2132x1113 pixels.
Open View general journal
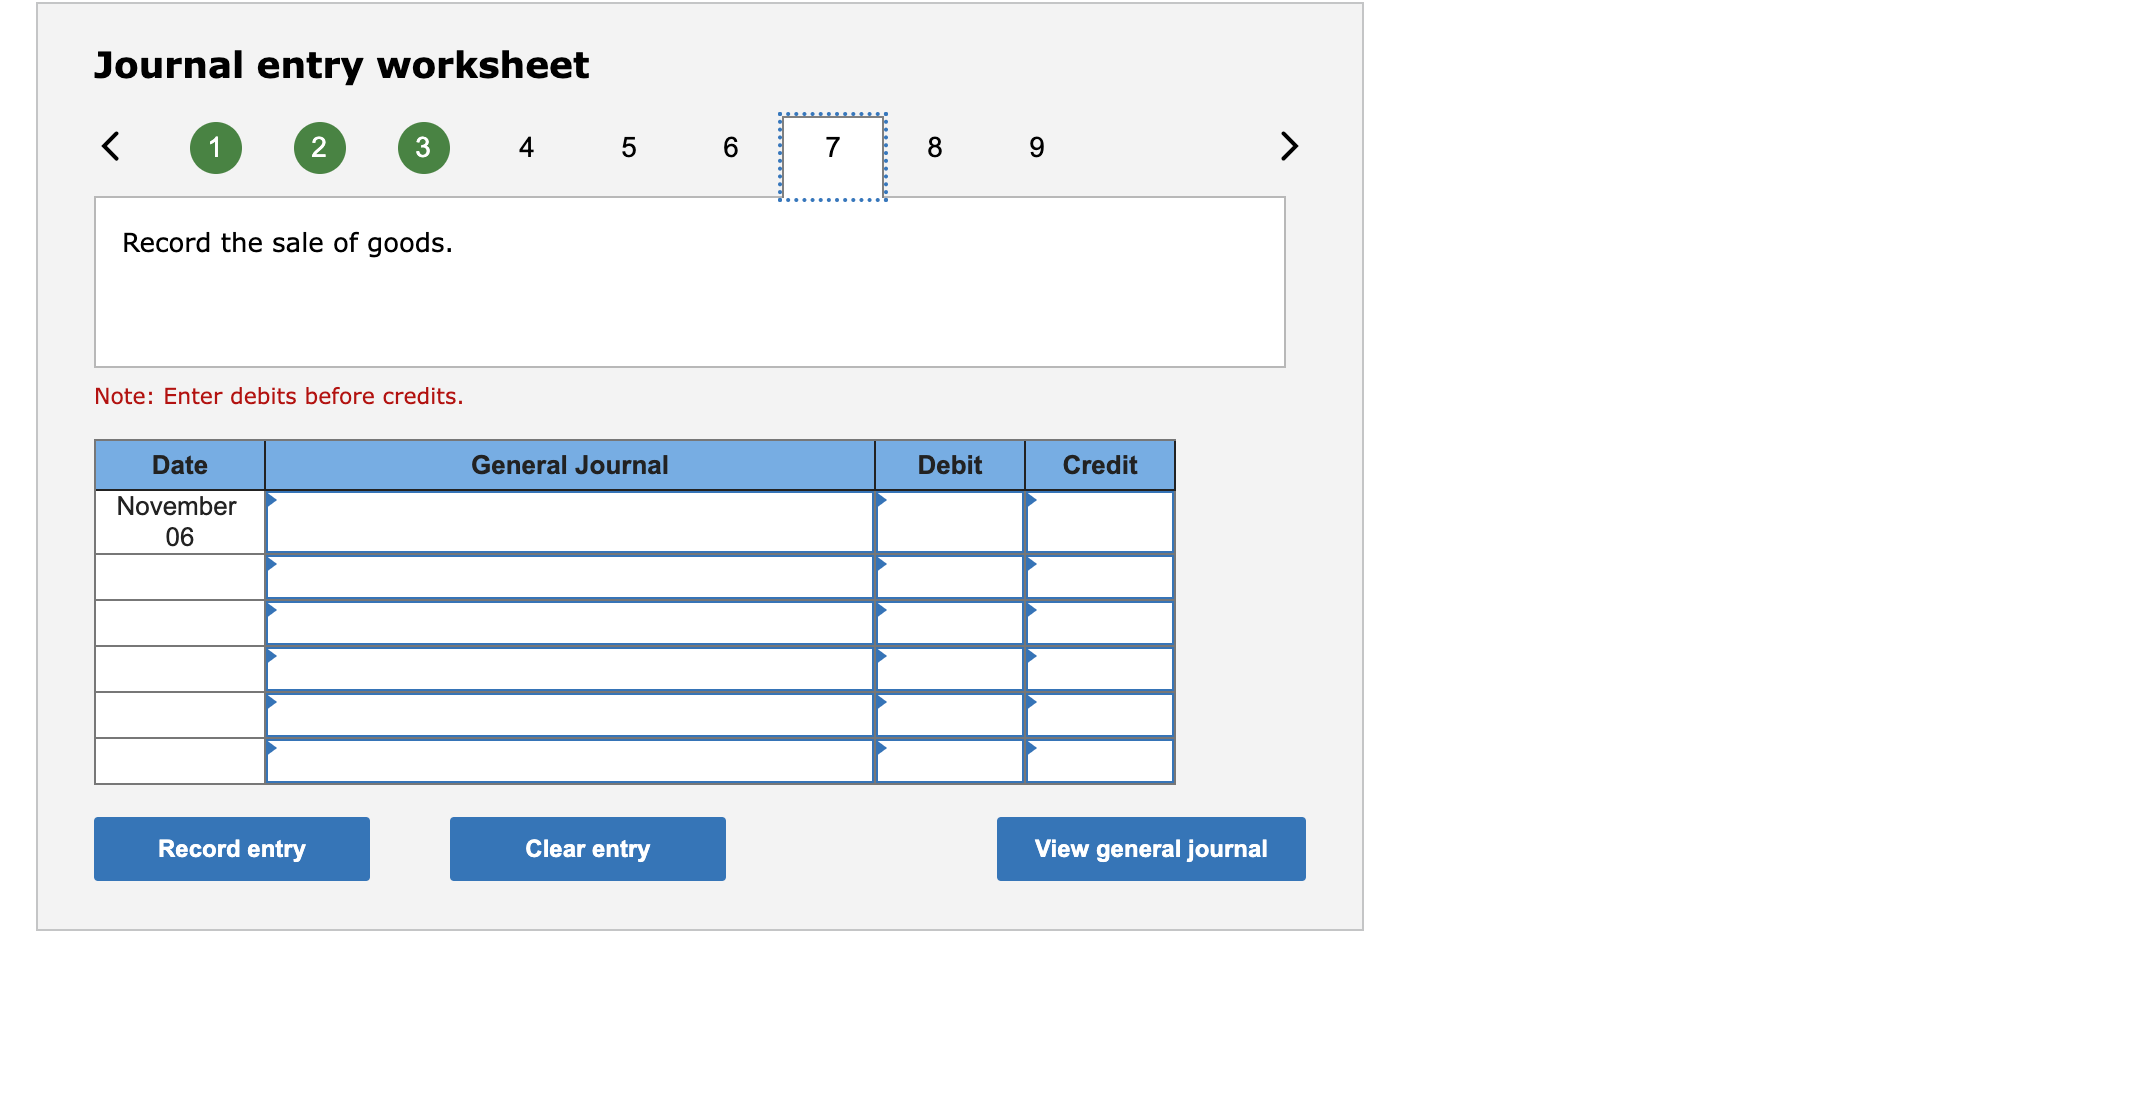(1150, 849)
